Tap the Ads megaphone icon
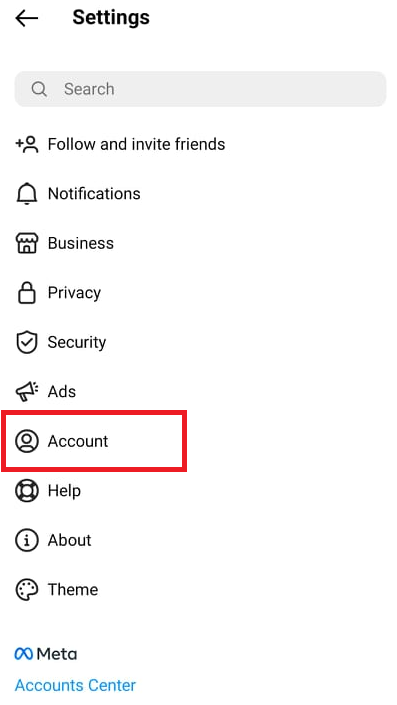 (x=27, y=392)
